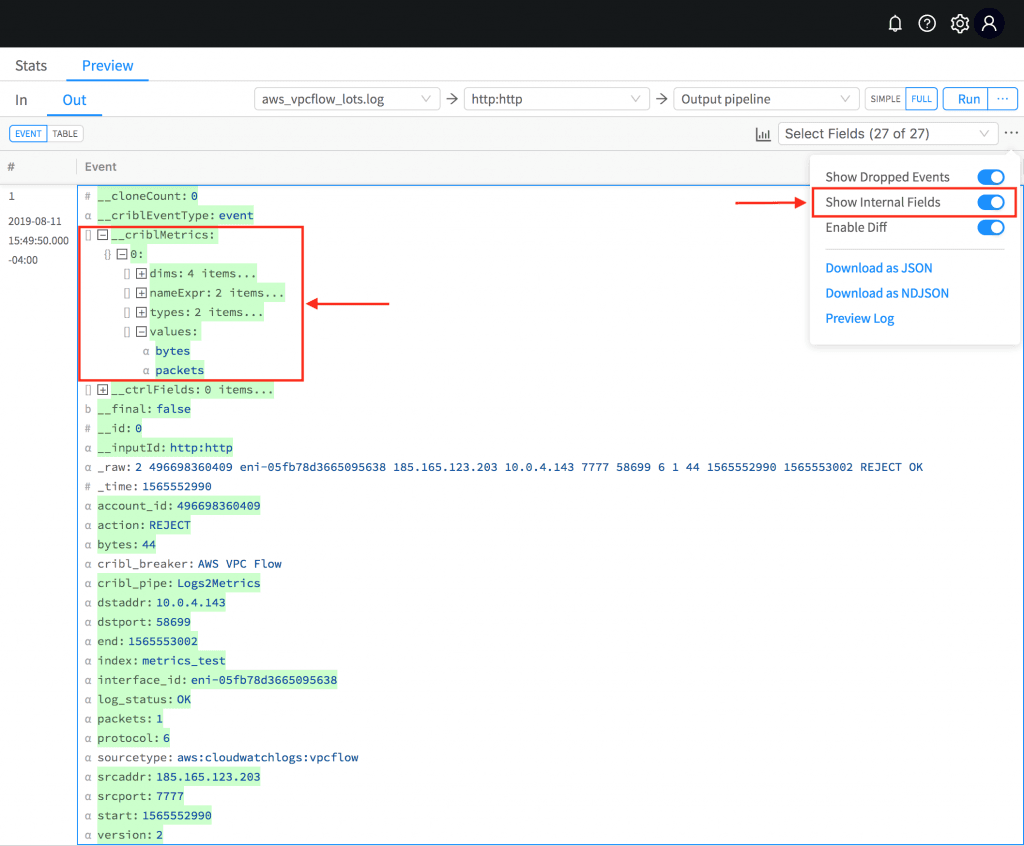Open the settings gear
Image resolution: width=1024 pixels, height=846 pixels.
coord(959,23)
